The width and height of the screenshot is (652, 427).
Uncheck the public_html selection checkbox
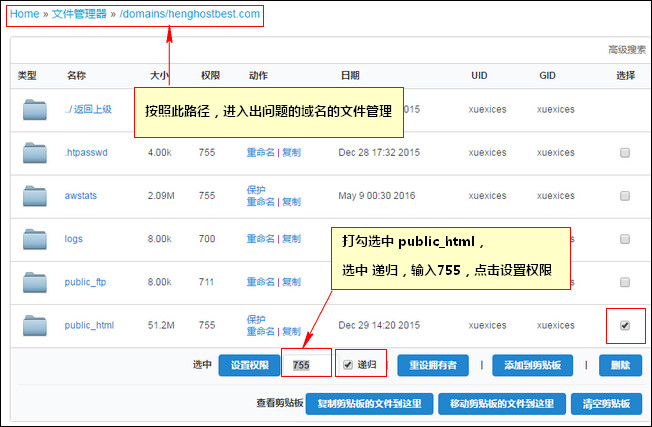(x=625, y=325)
